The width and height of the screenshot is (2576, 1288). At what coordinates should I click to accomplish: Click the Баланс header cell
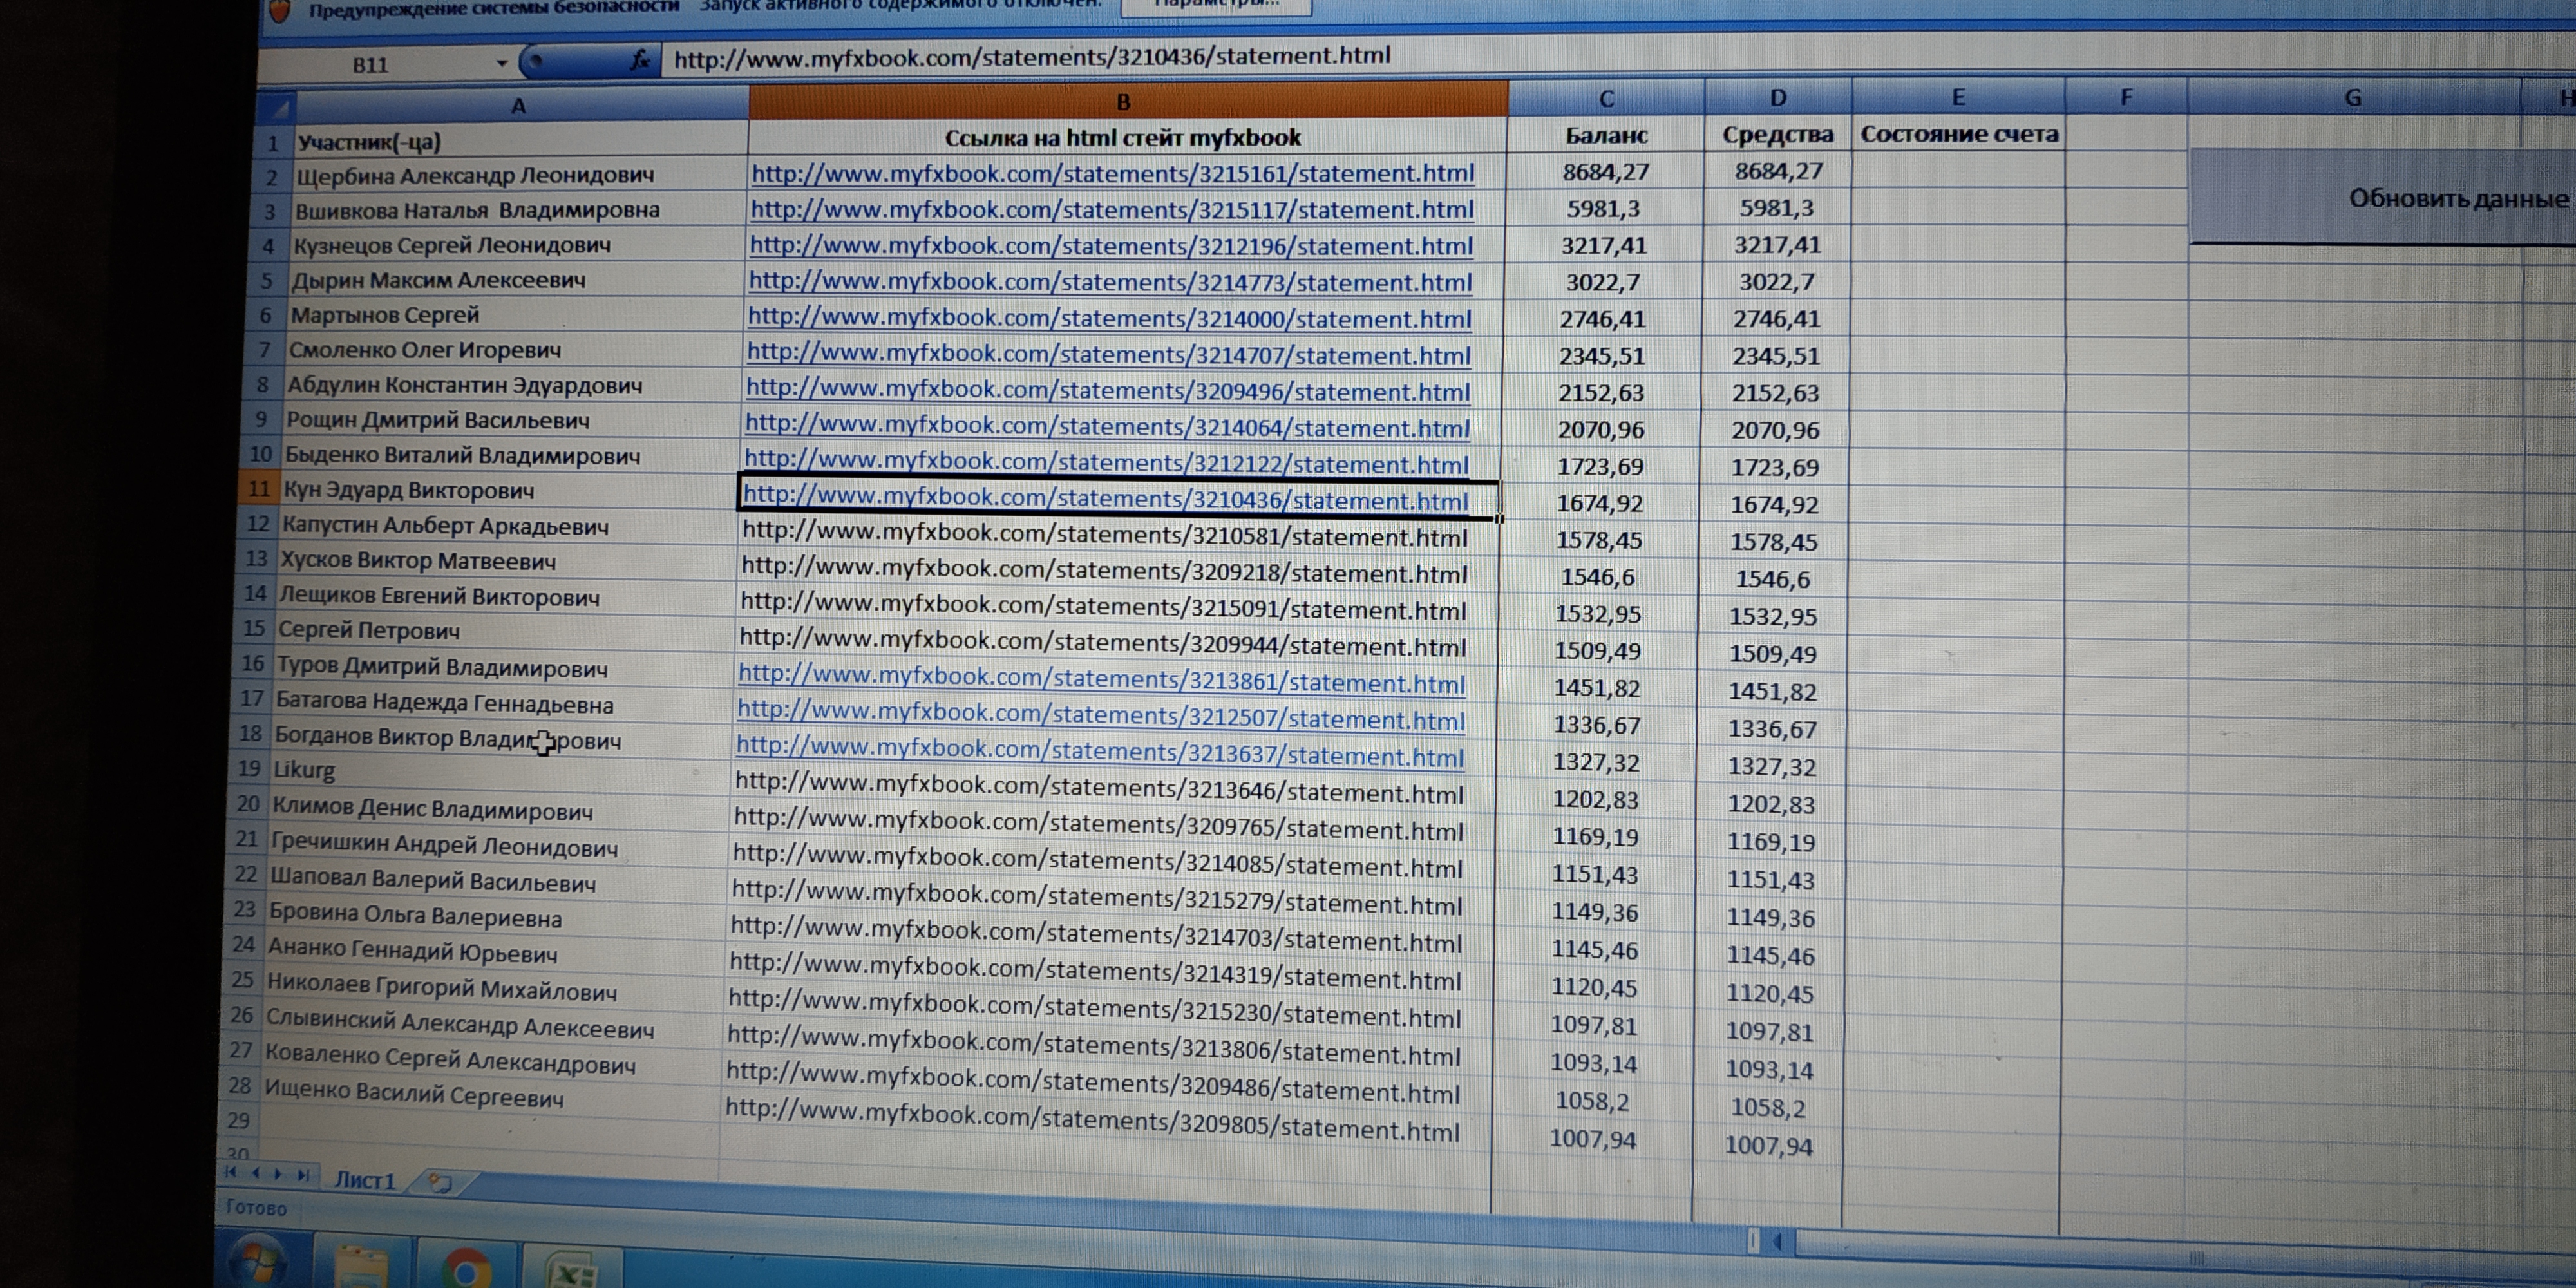(1606, 135)
